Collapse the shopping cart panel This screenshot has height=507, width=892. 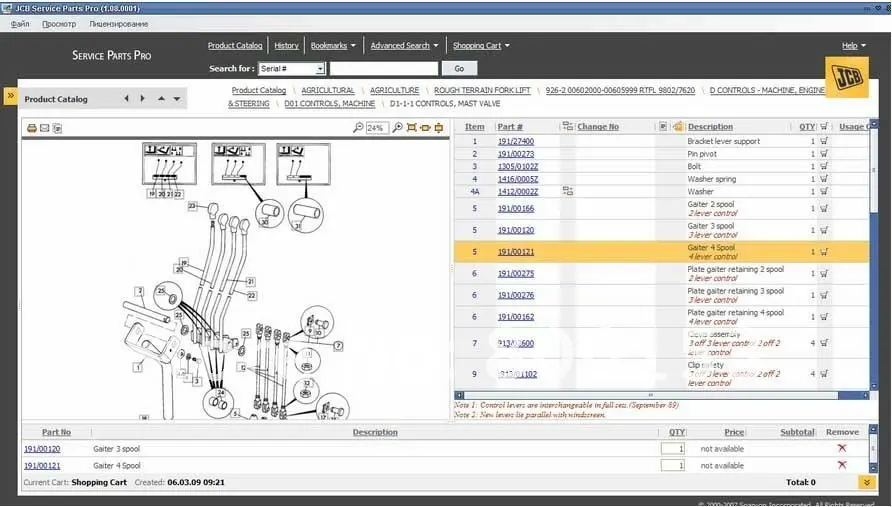(867, 482)
